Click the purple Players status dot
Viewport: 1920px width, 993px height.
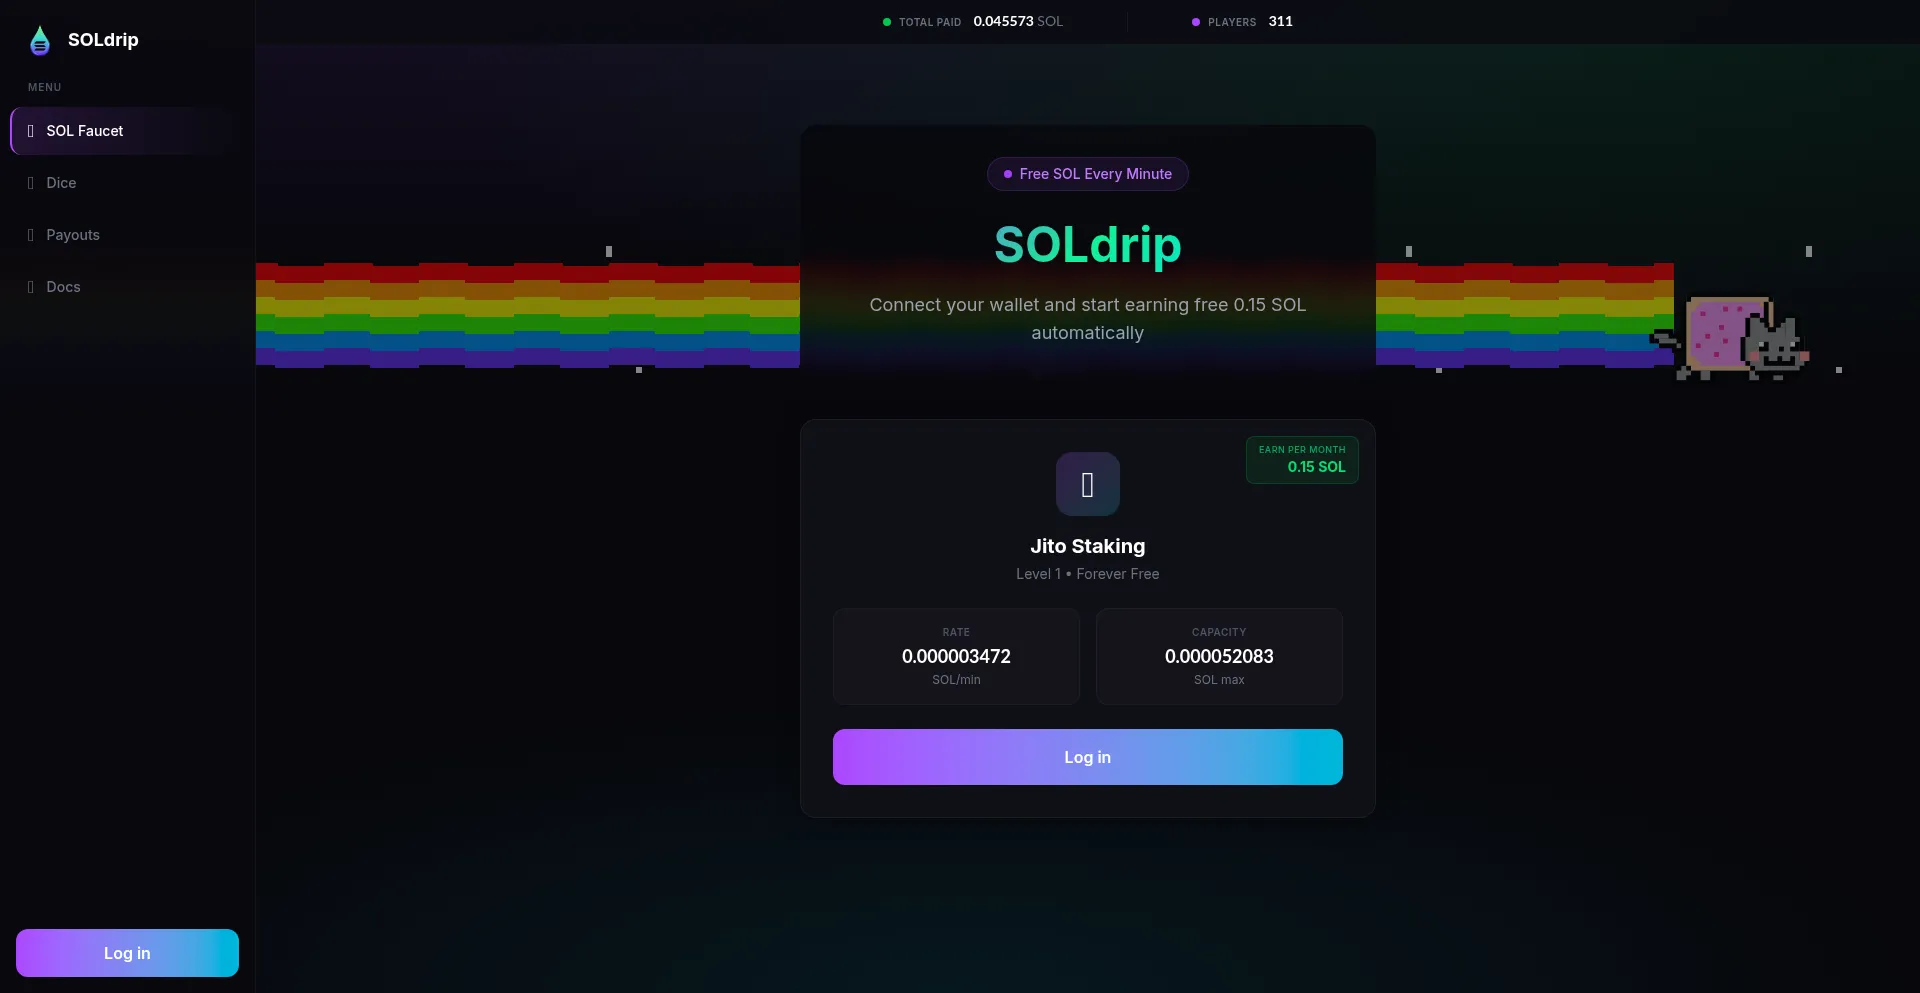tap(1196, 22)
